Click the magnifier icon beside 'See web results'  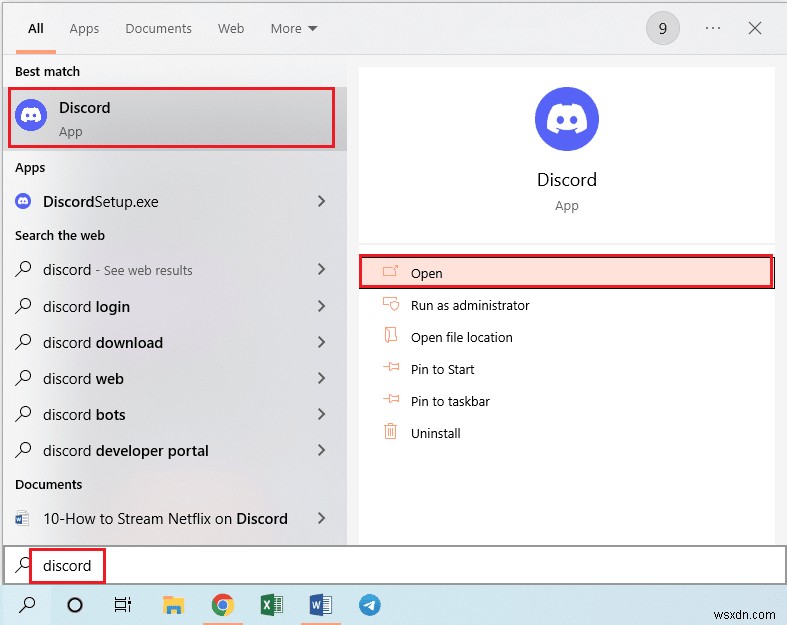(x=23, y=269)
